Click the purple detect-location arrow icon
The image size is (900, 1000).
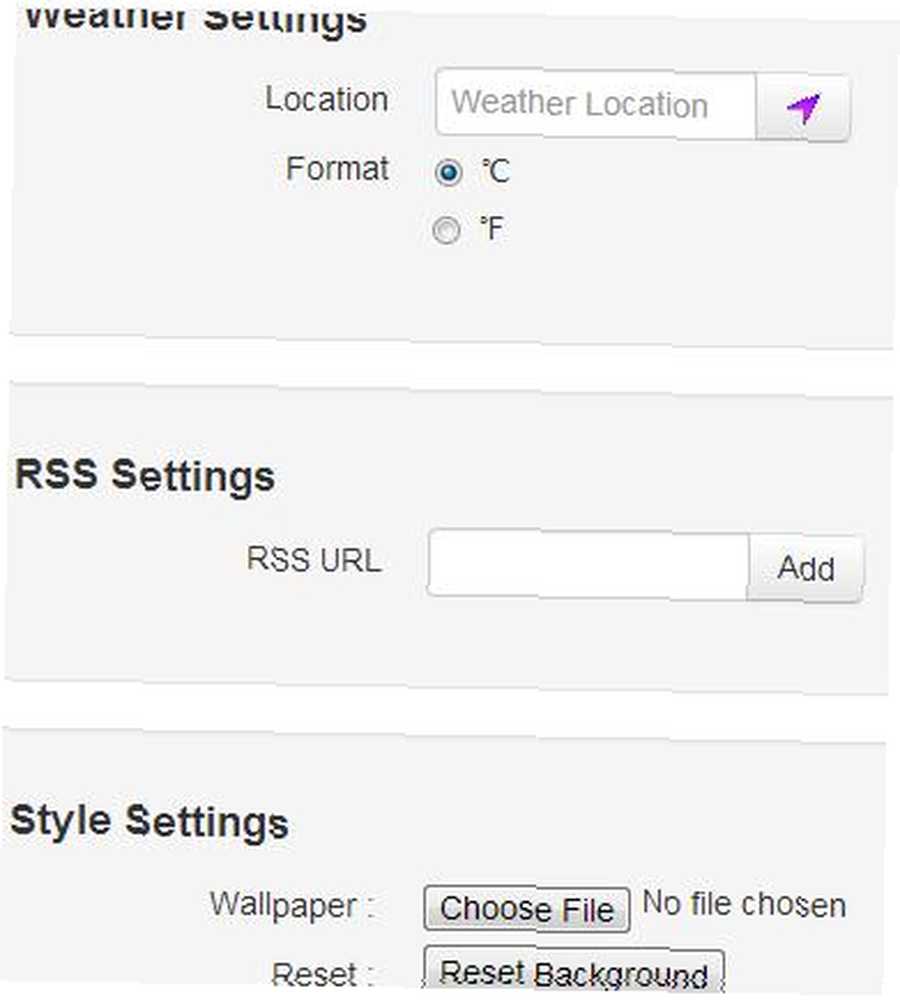(x=803, y=108)
